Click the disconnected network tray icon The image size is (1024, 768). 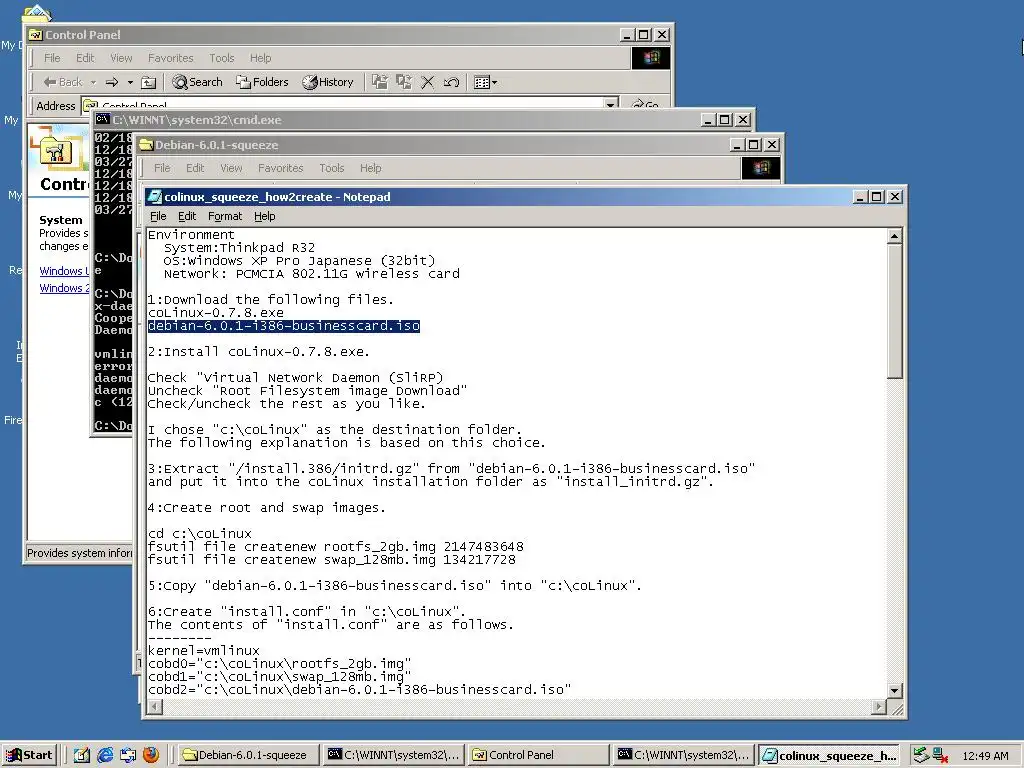(x=940, y=755)
